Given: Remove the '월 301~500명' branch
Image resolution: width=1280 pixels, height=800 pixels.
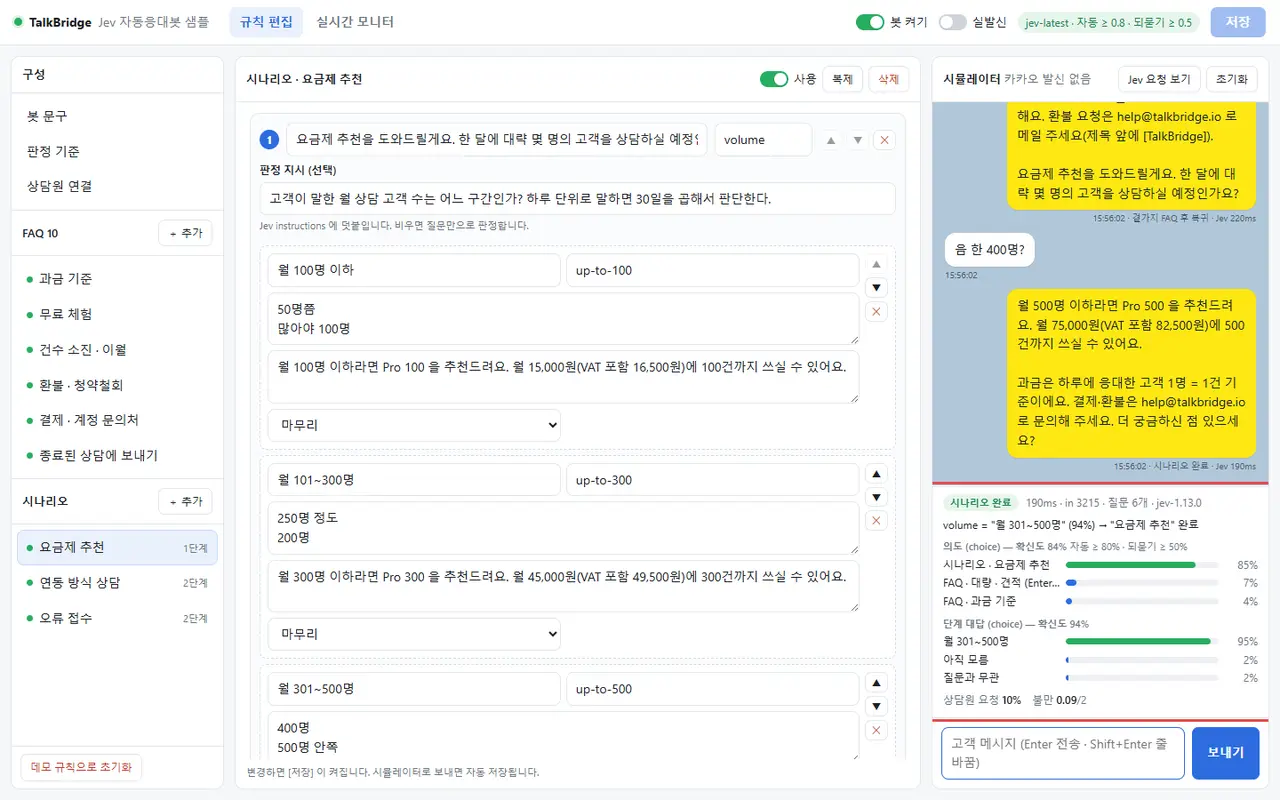Looking at the screenshot, I should click(x=877, y=730).
